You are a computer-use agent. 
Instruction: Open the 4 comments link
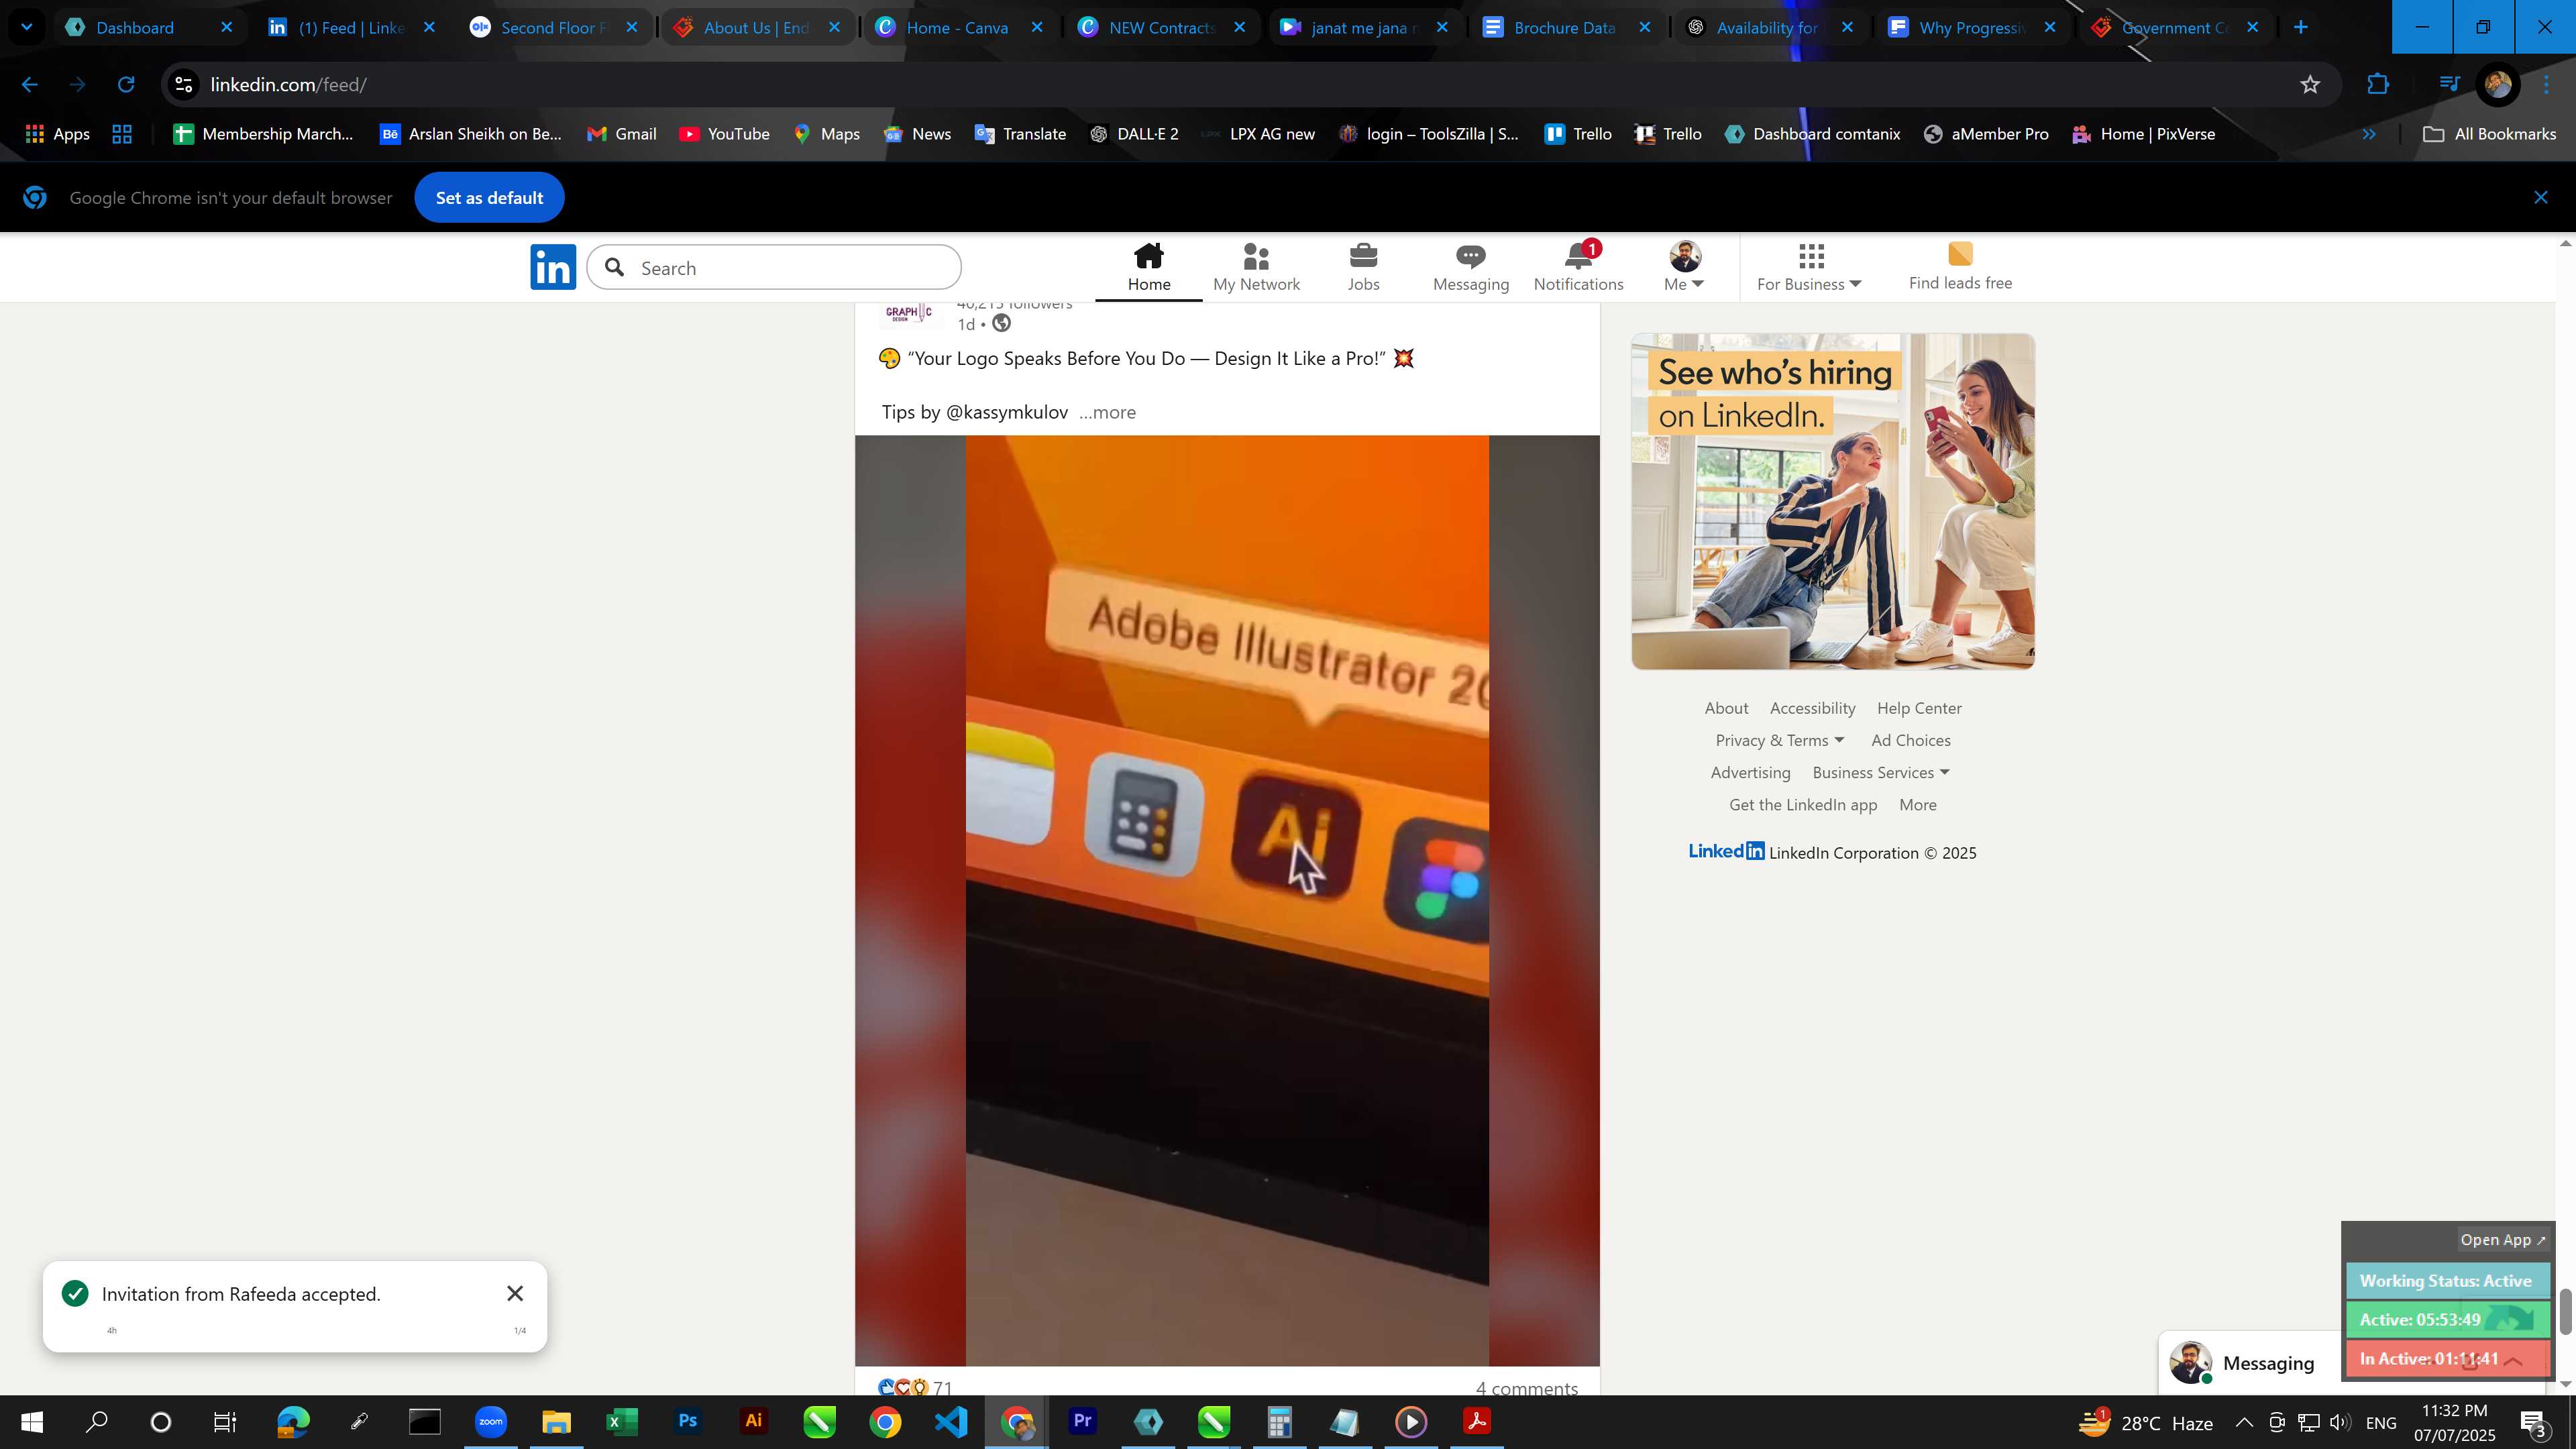pyautogui.click(x=1527, y=1387)
